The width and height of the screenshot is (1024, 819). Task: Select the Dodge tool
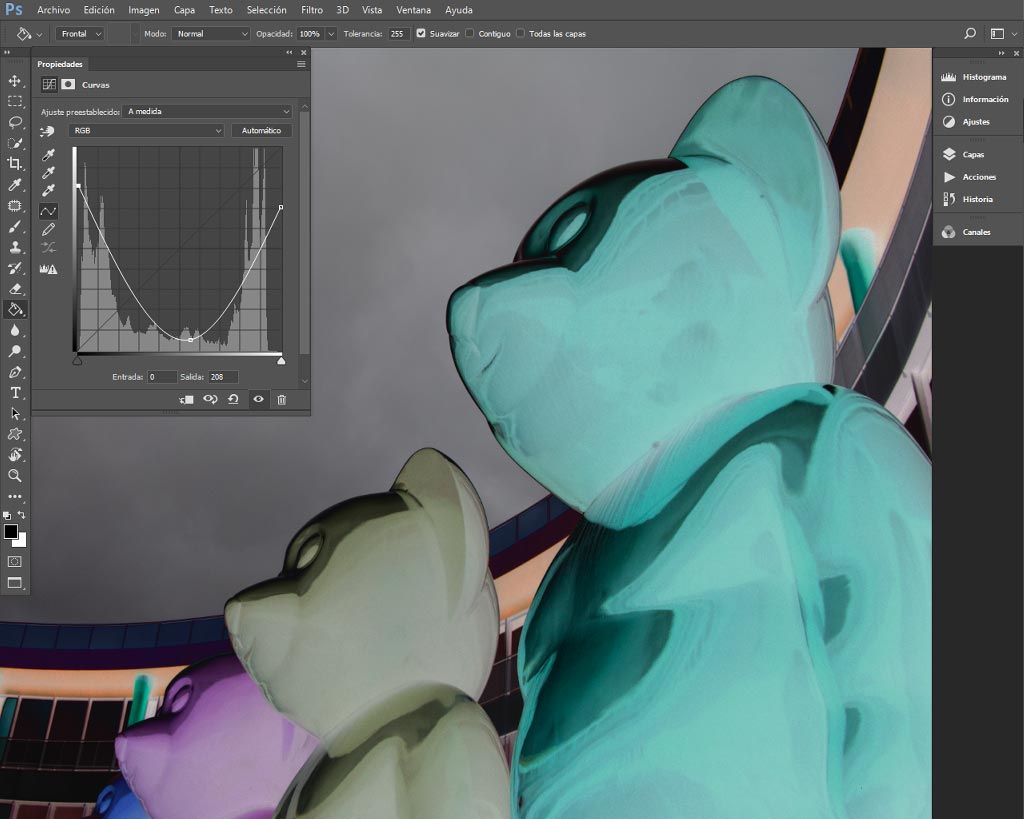(14, 351)
